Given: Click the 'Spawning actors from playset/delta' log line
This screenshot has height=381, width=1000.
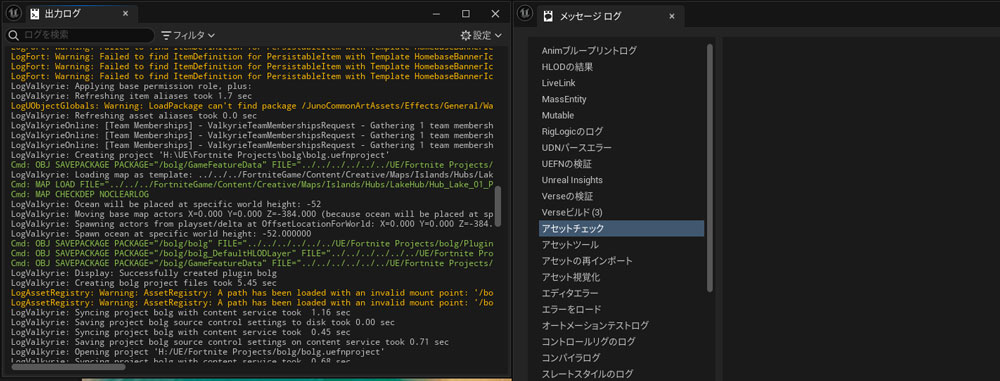Looking at the screenshot, I should point(253,224).
